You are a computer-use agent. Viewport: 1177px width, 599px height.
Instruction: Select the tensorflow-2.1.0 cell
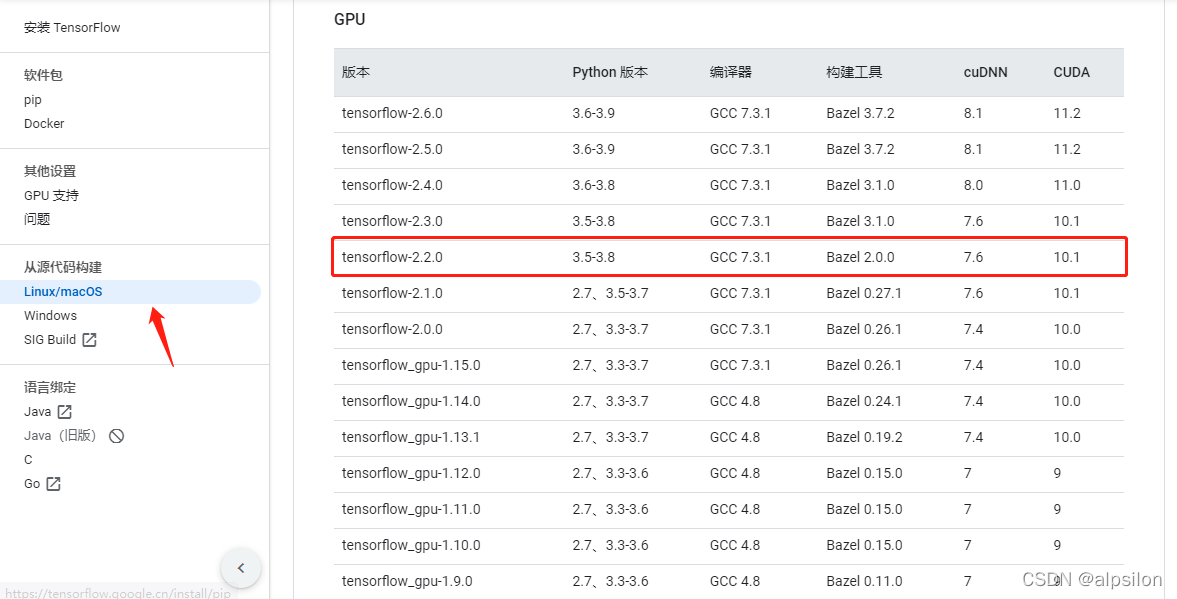point(392,293)
